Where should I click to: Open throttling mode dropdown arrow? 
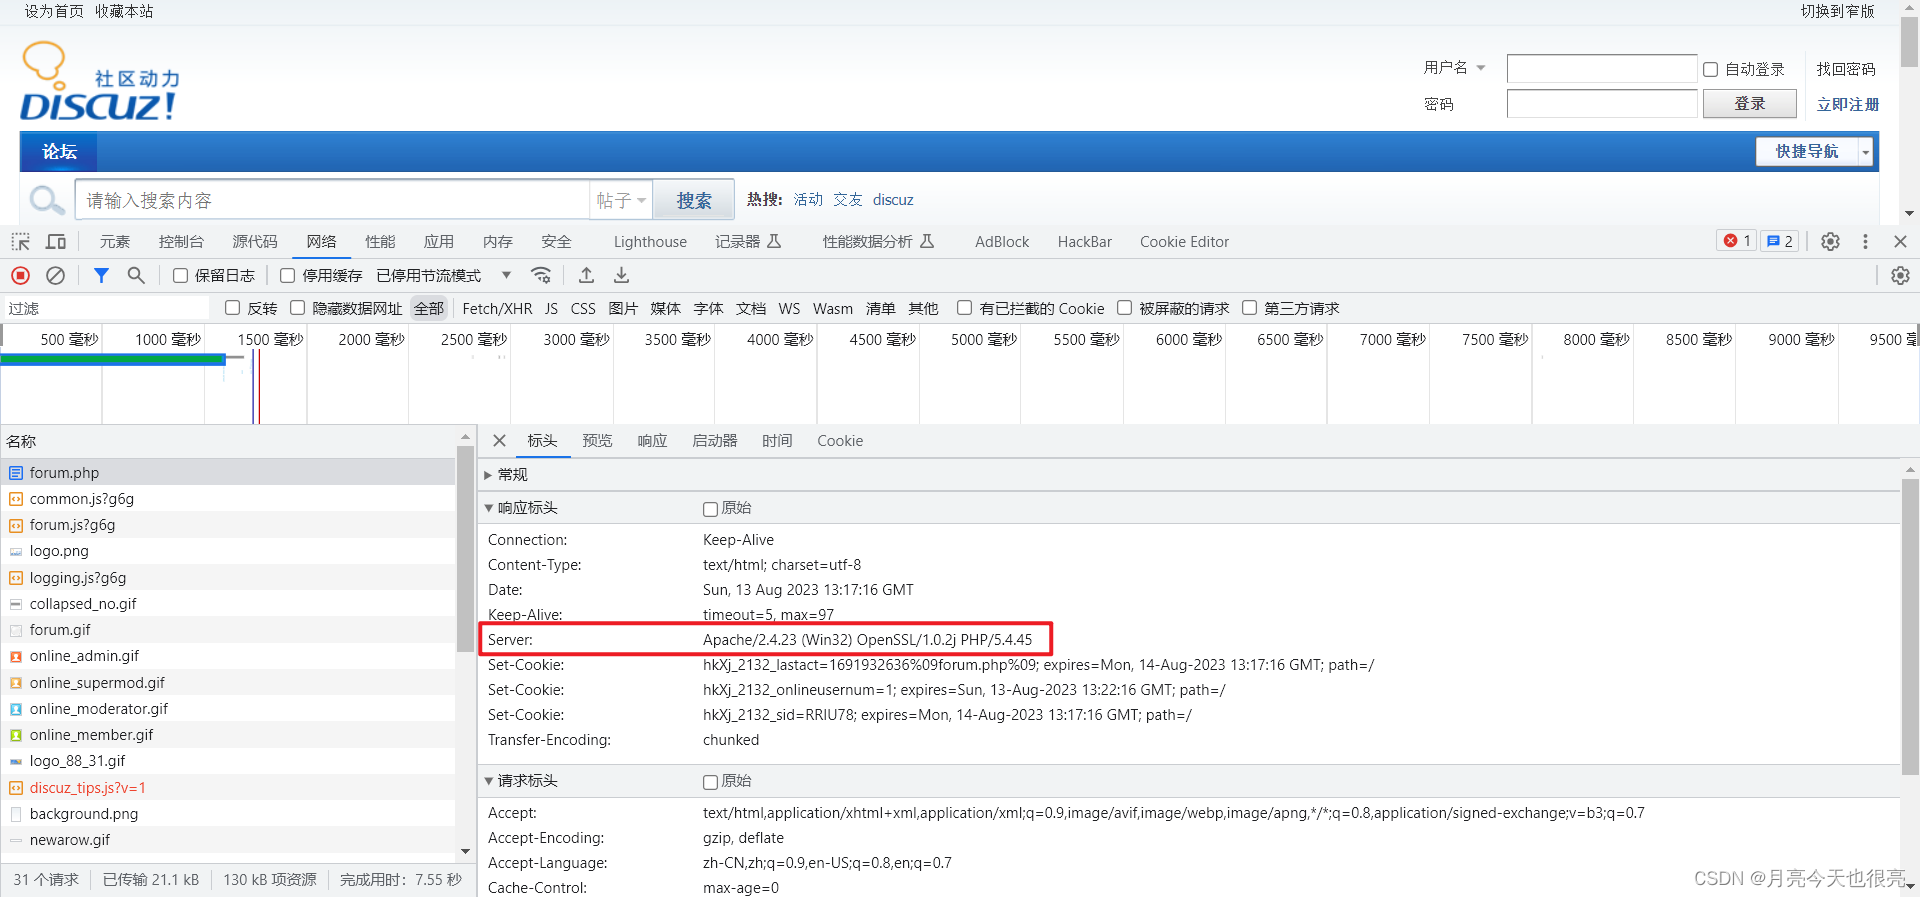coord(506,275)
